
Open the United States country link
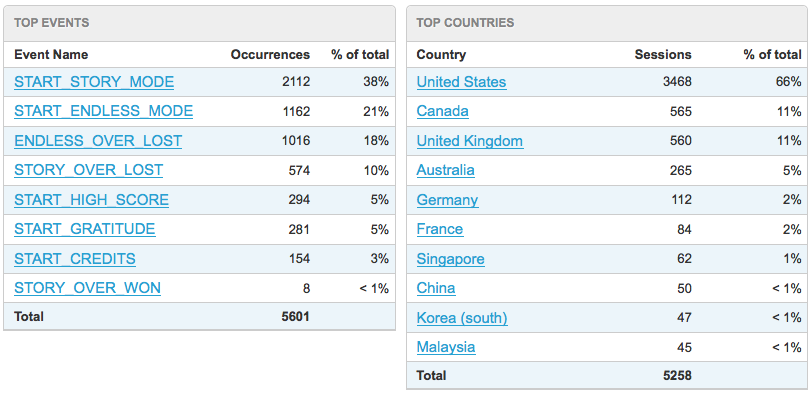461,82
